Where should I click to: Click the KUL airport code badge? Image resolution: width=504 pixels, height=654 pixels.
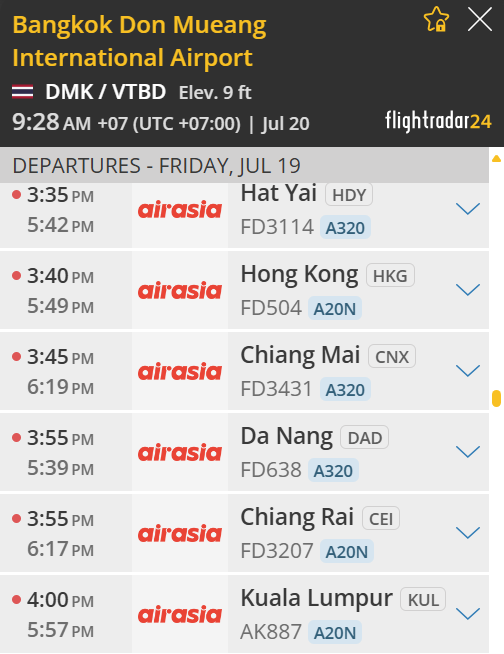coord(423,599)
